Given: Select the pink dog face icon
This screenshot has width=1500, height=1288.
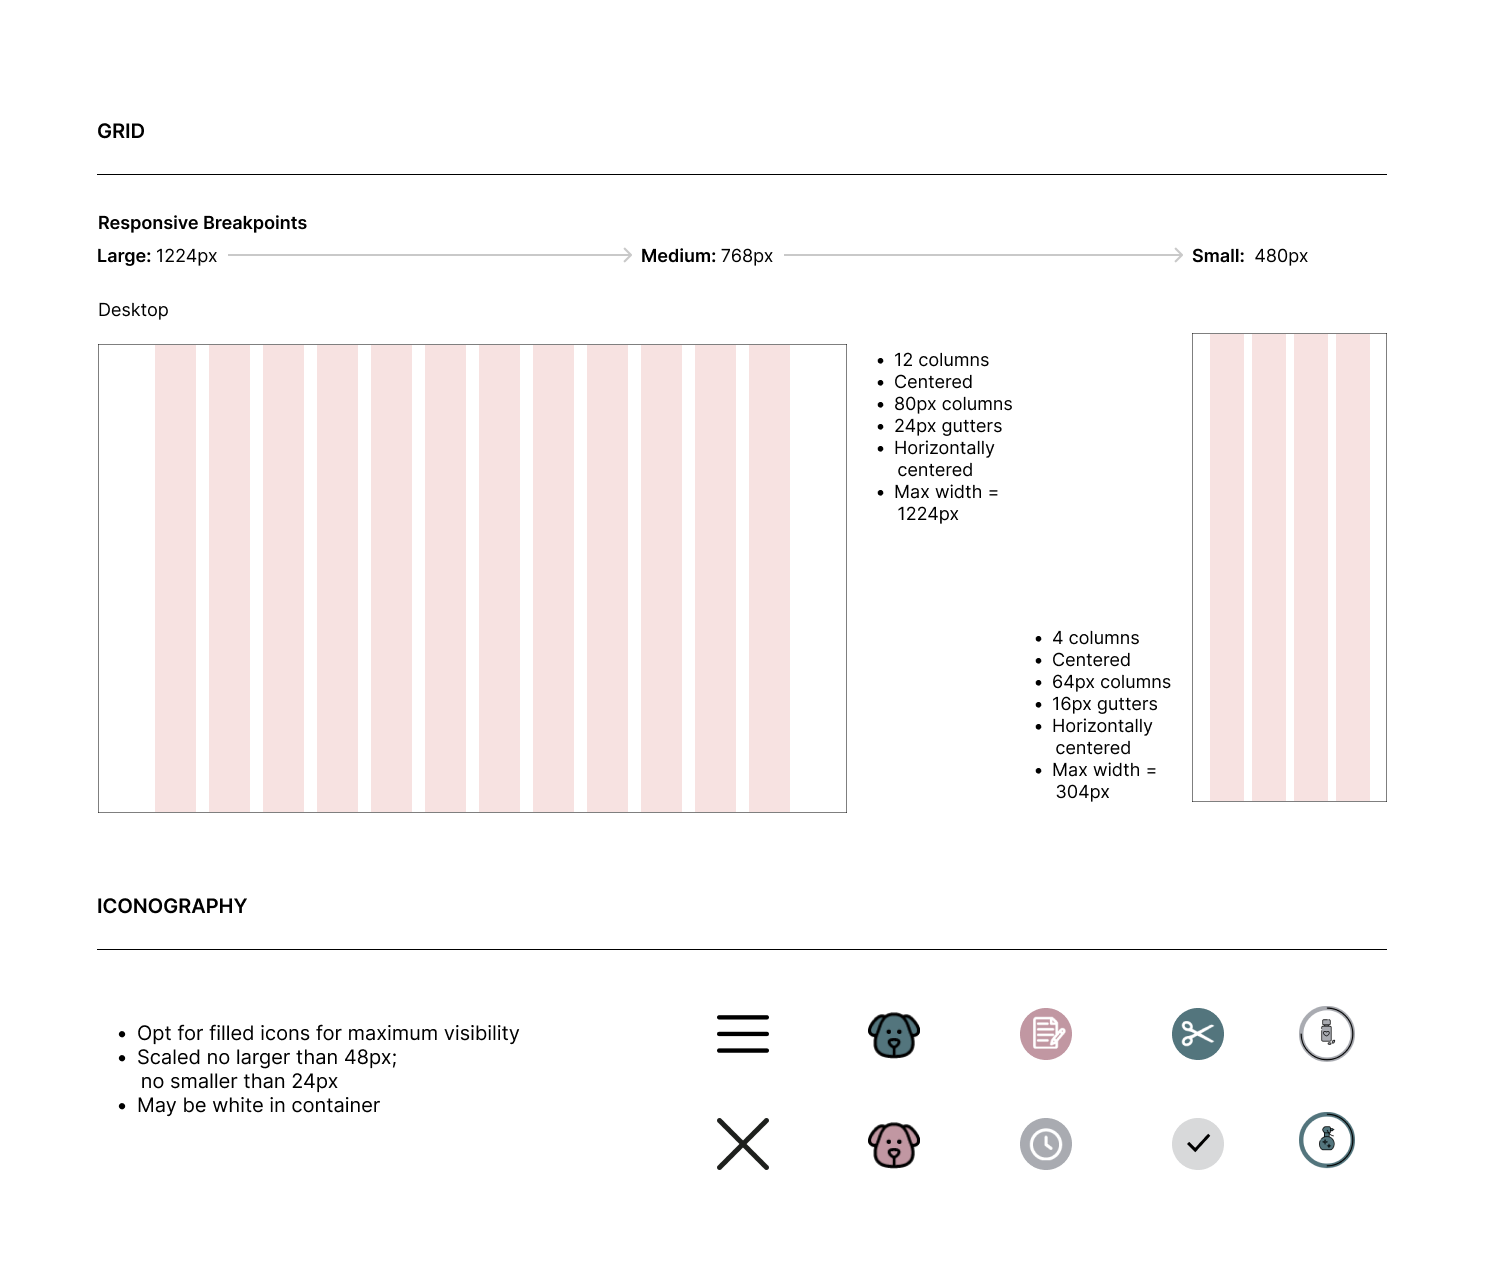Looking at the screenshot, I should pyautogui.click(x=894, y=1145).
